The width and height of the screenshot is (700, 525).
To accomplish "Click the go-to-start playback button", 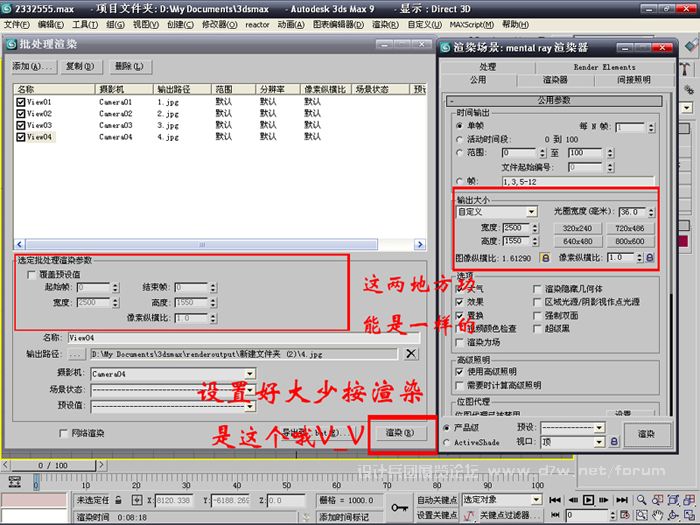I will 555,500.
